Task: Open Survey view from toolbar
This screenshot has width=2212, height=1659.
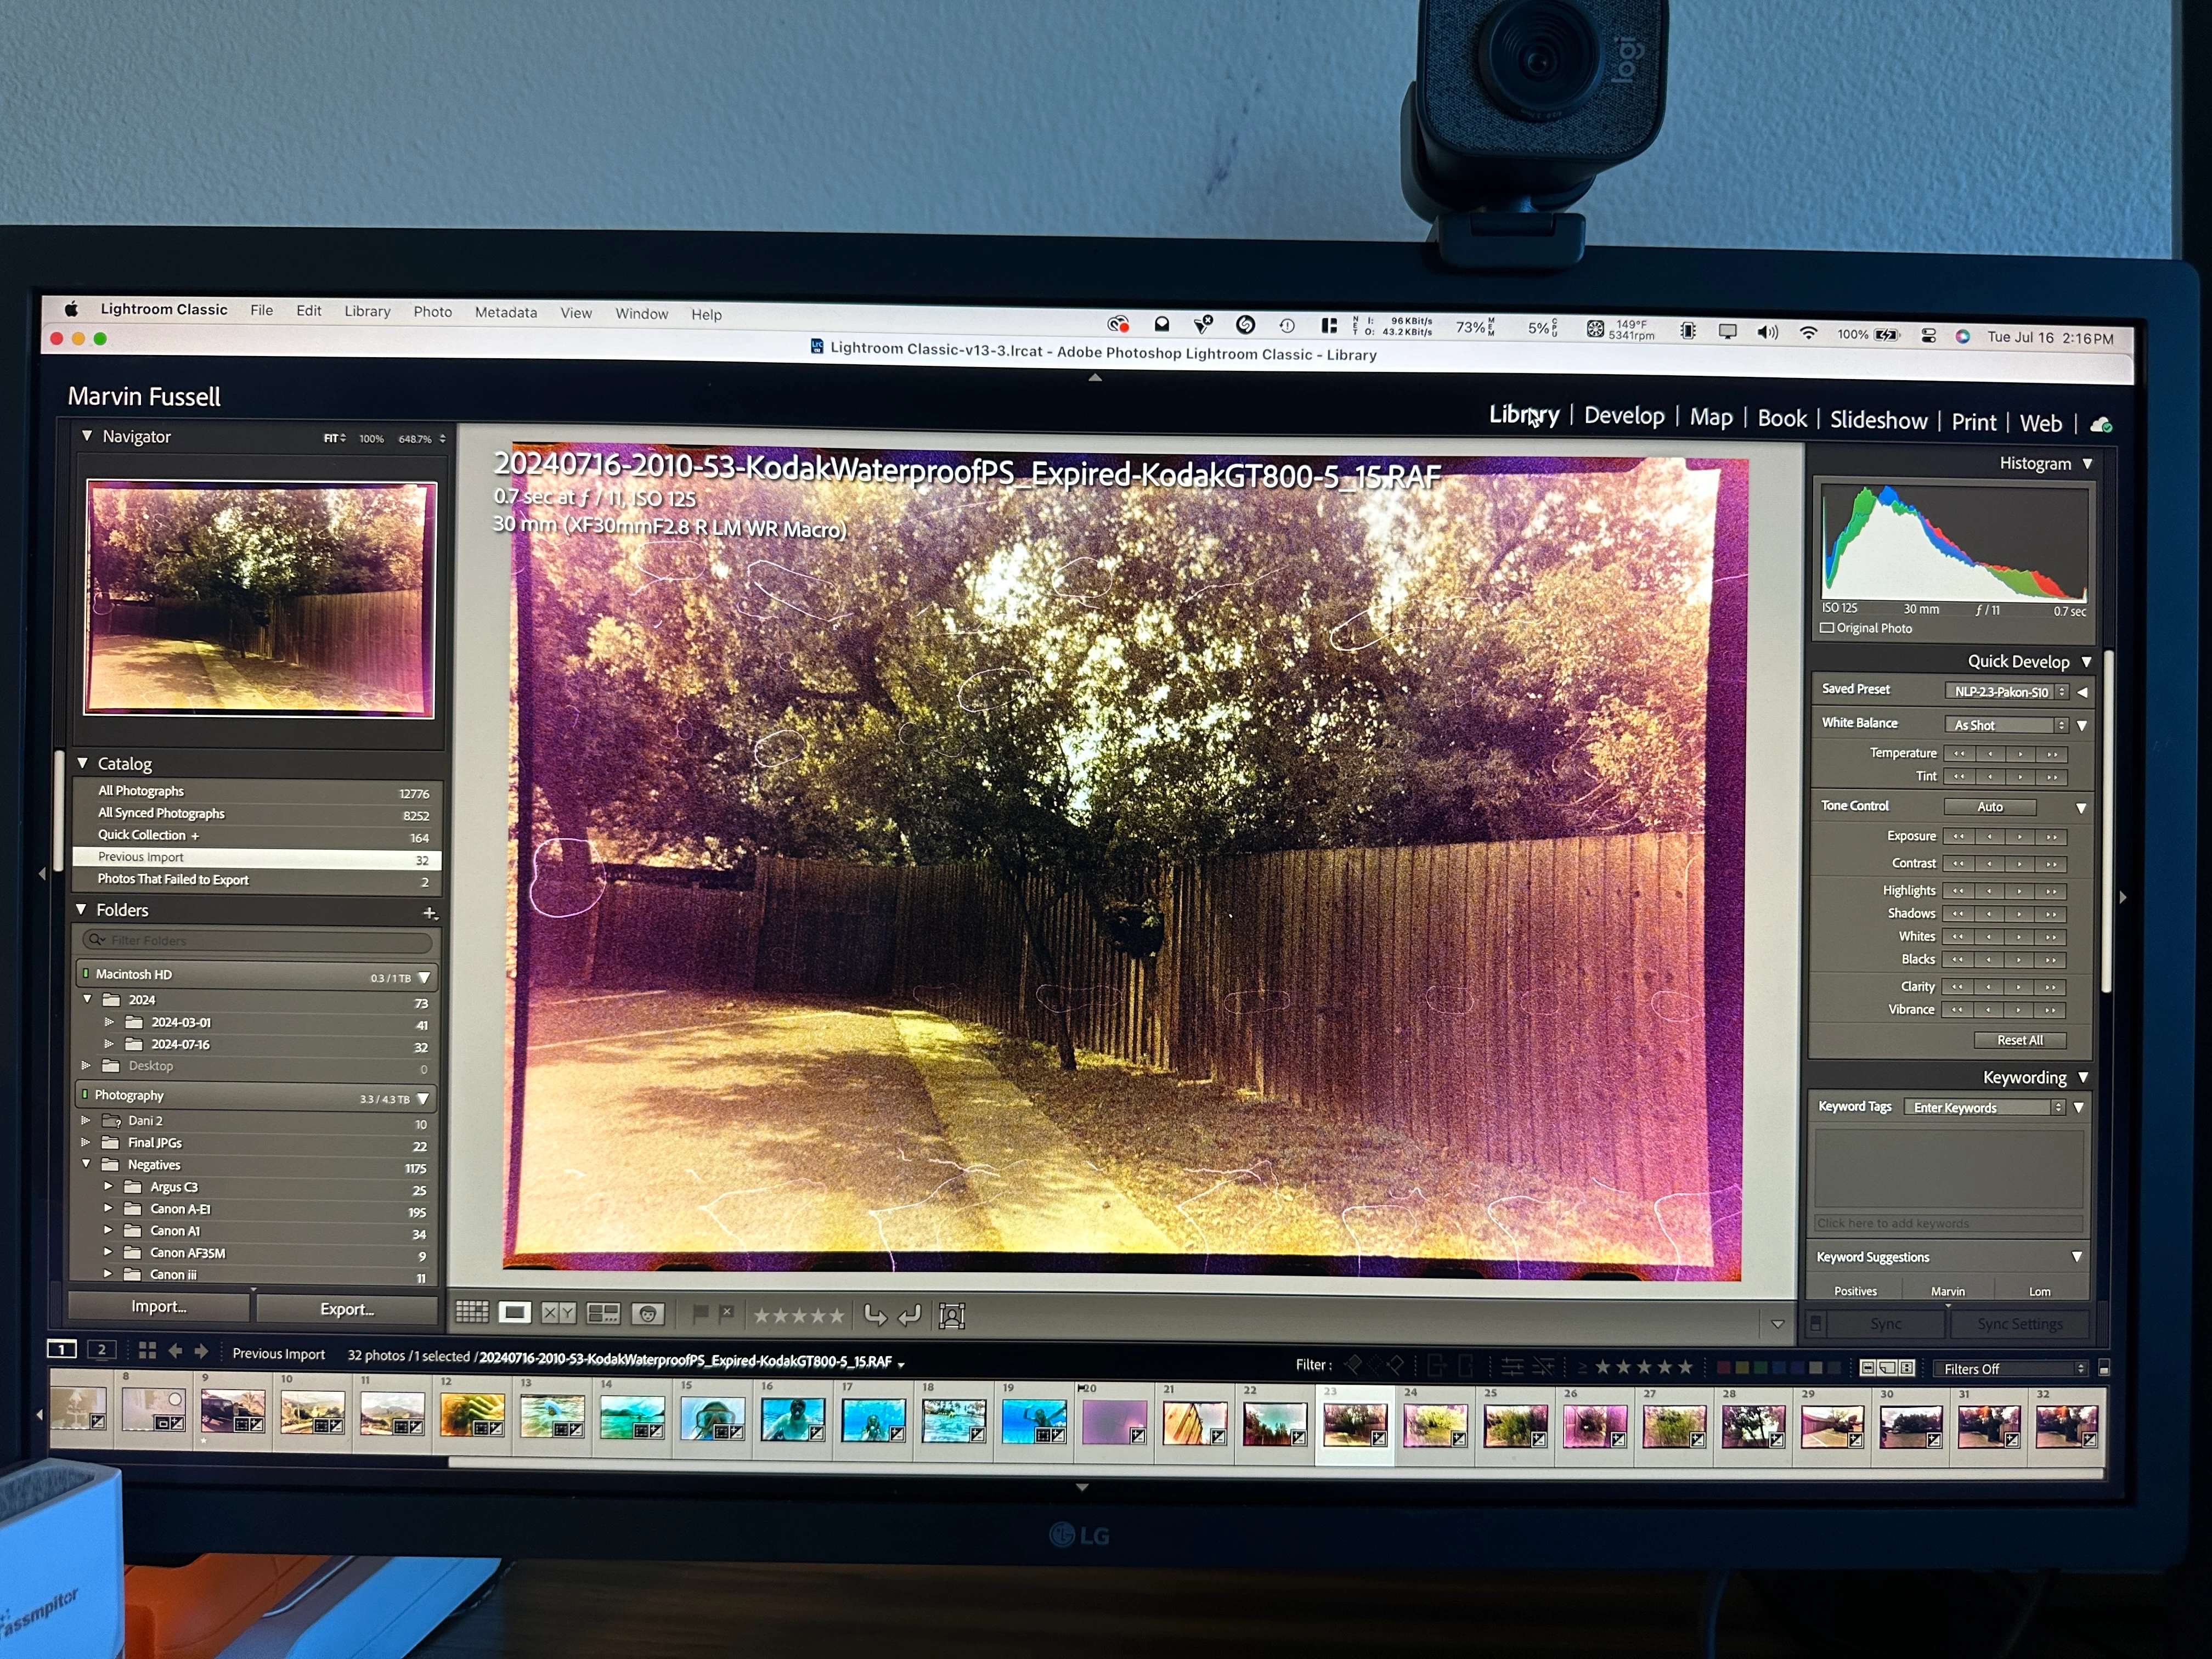Action: 603,1314
